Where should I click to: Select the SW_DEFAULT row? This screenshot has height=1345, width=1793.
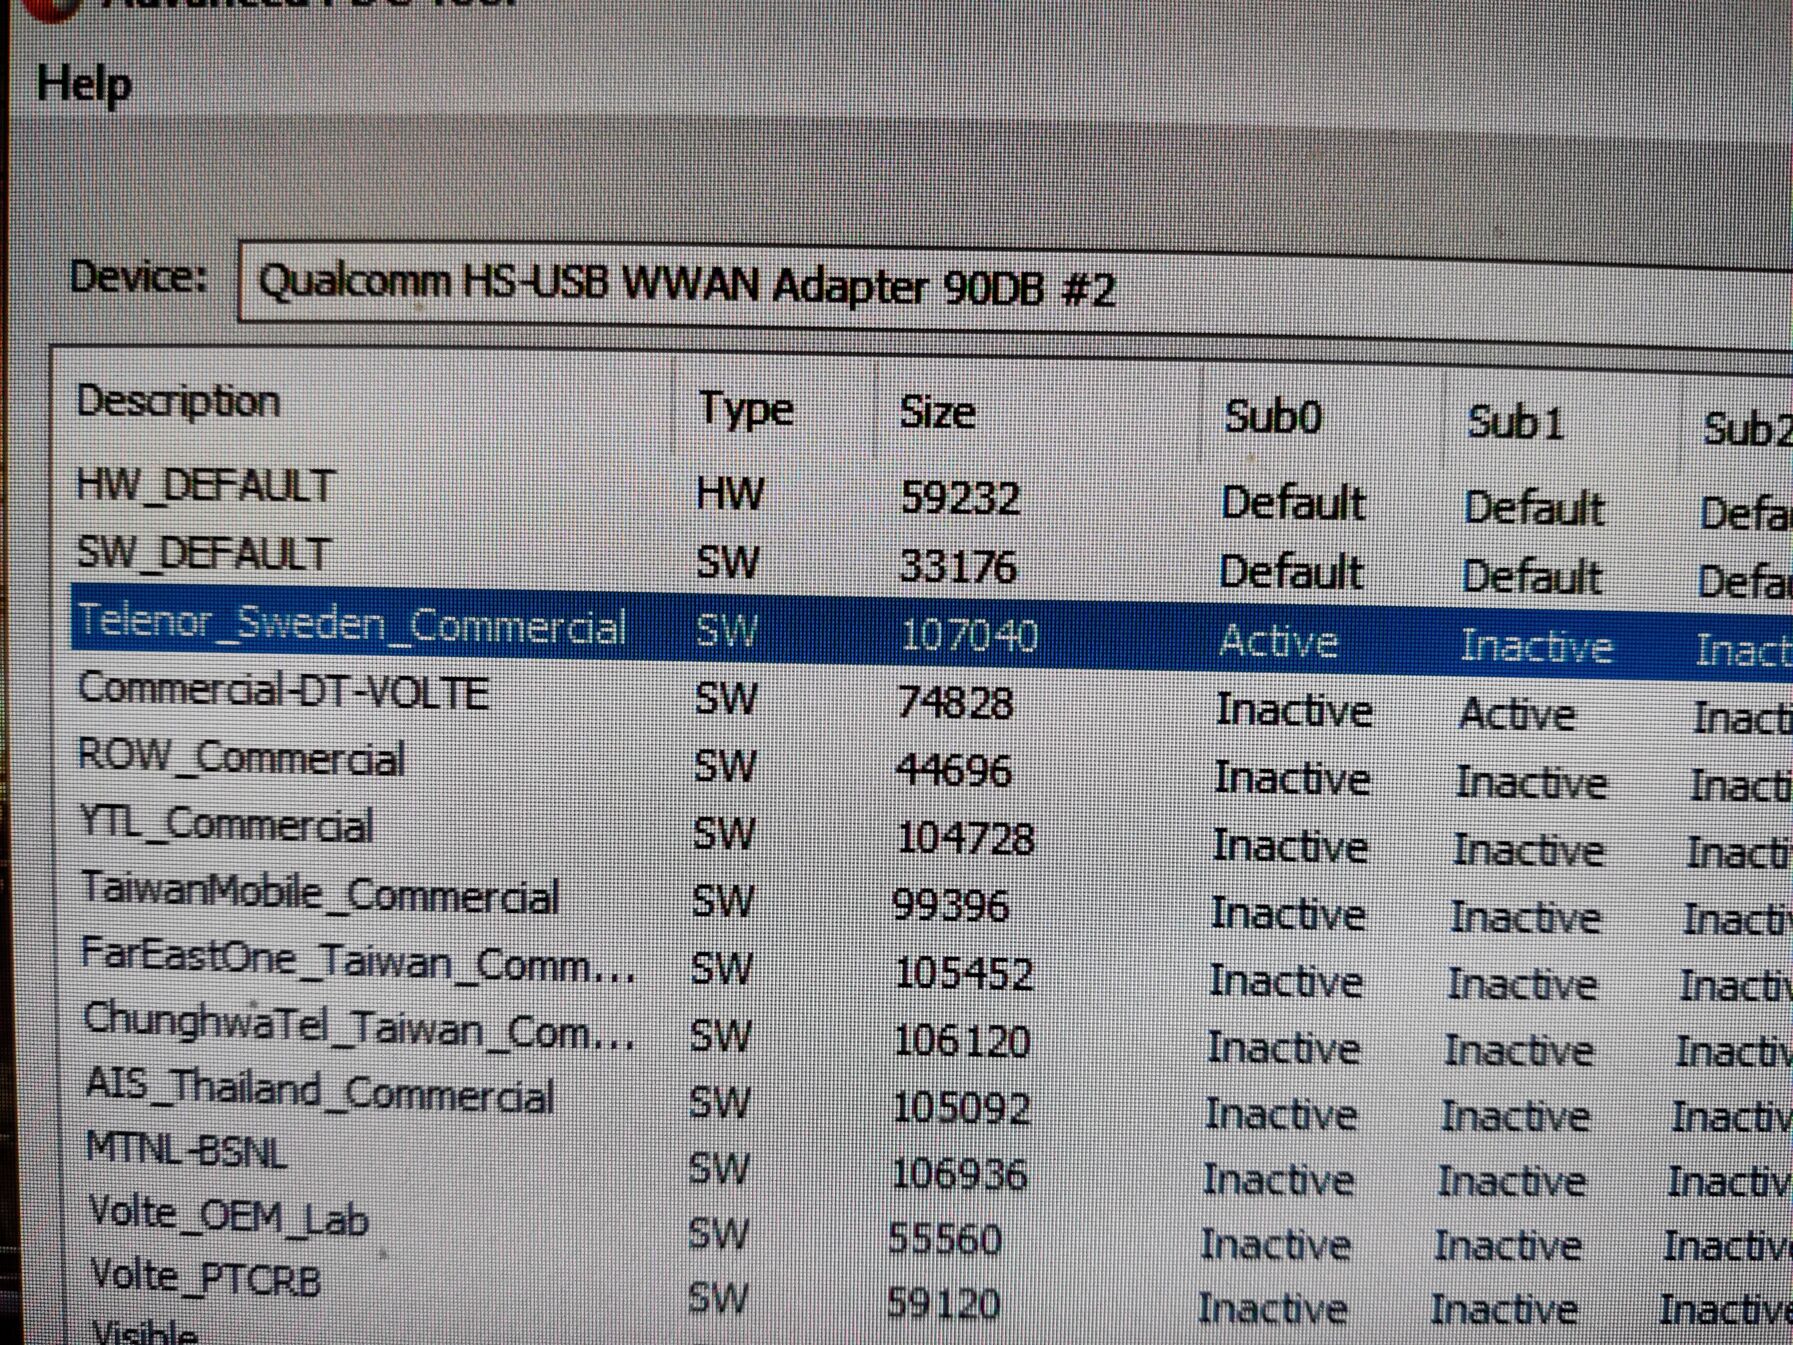coord(931,565)
